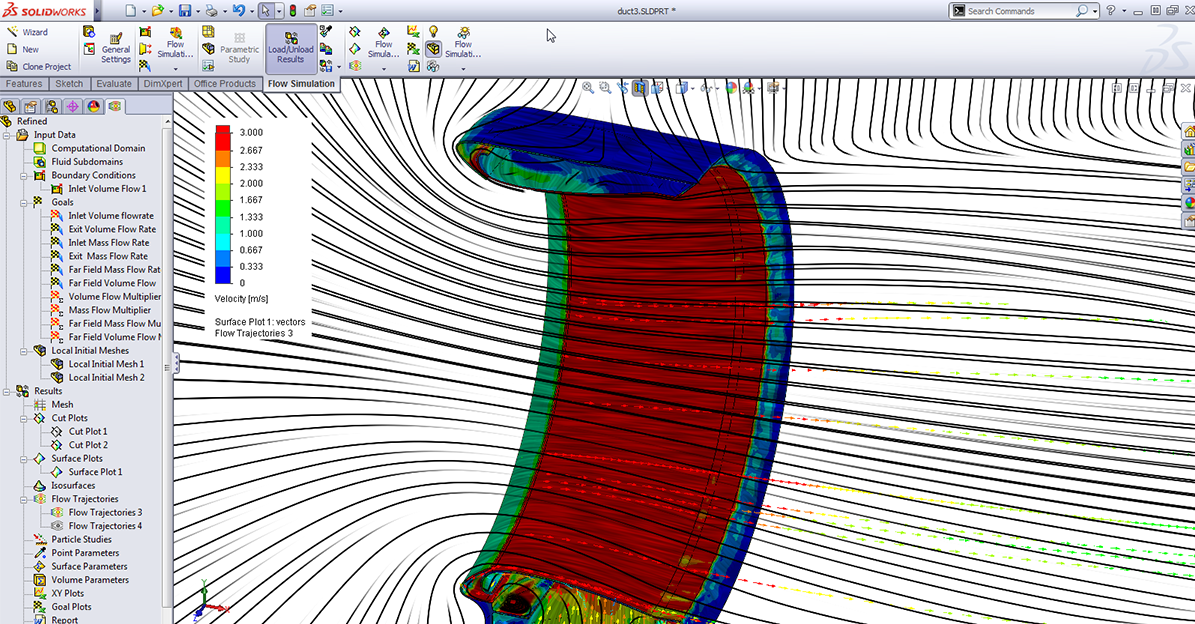Click Clone Project in the ribbon

pyautogui.click(x=45, y=67)
